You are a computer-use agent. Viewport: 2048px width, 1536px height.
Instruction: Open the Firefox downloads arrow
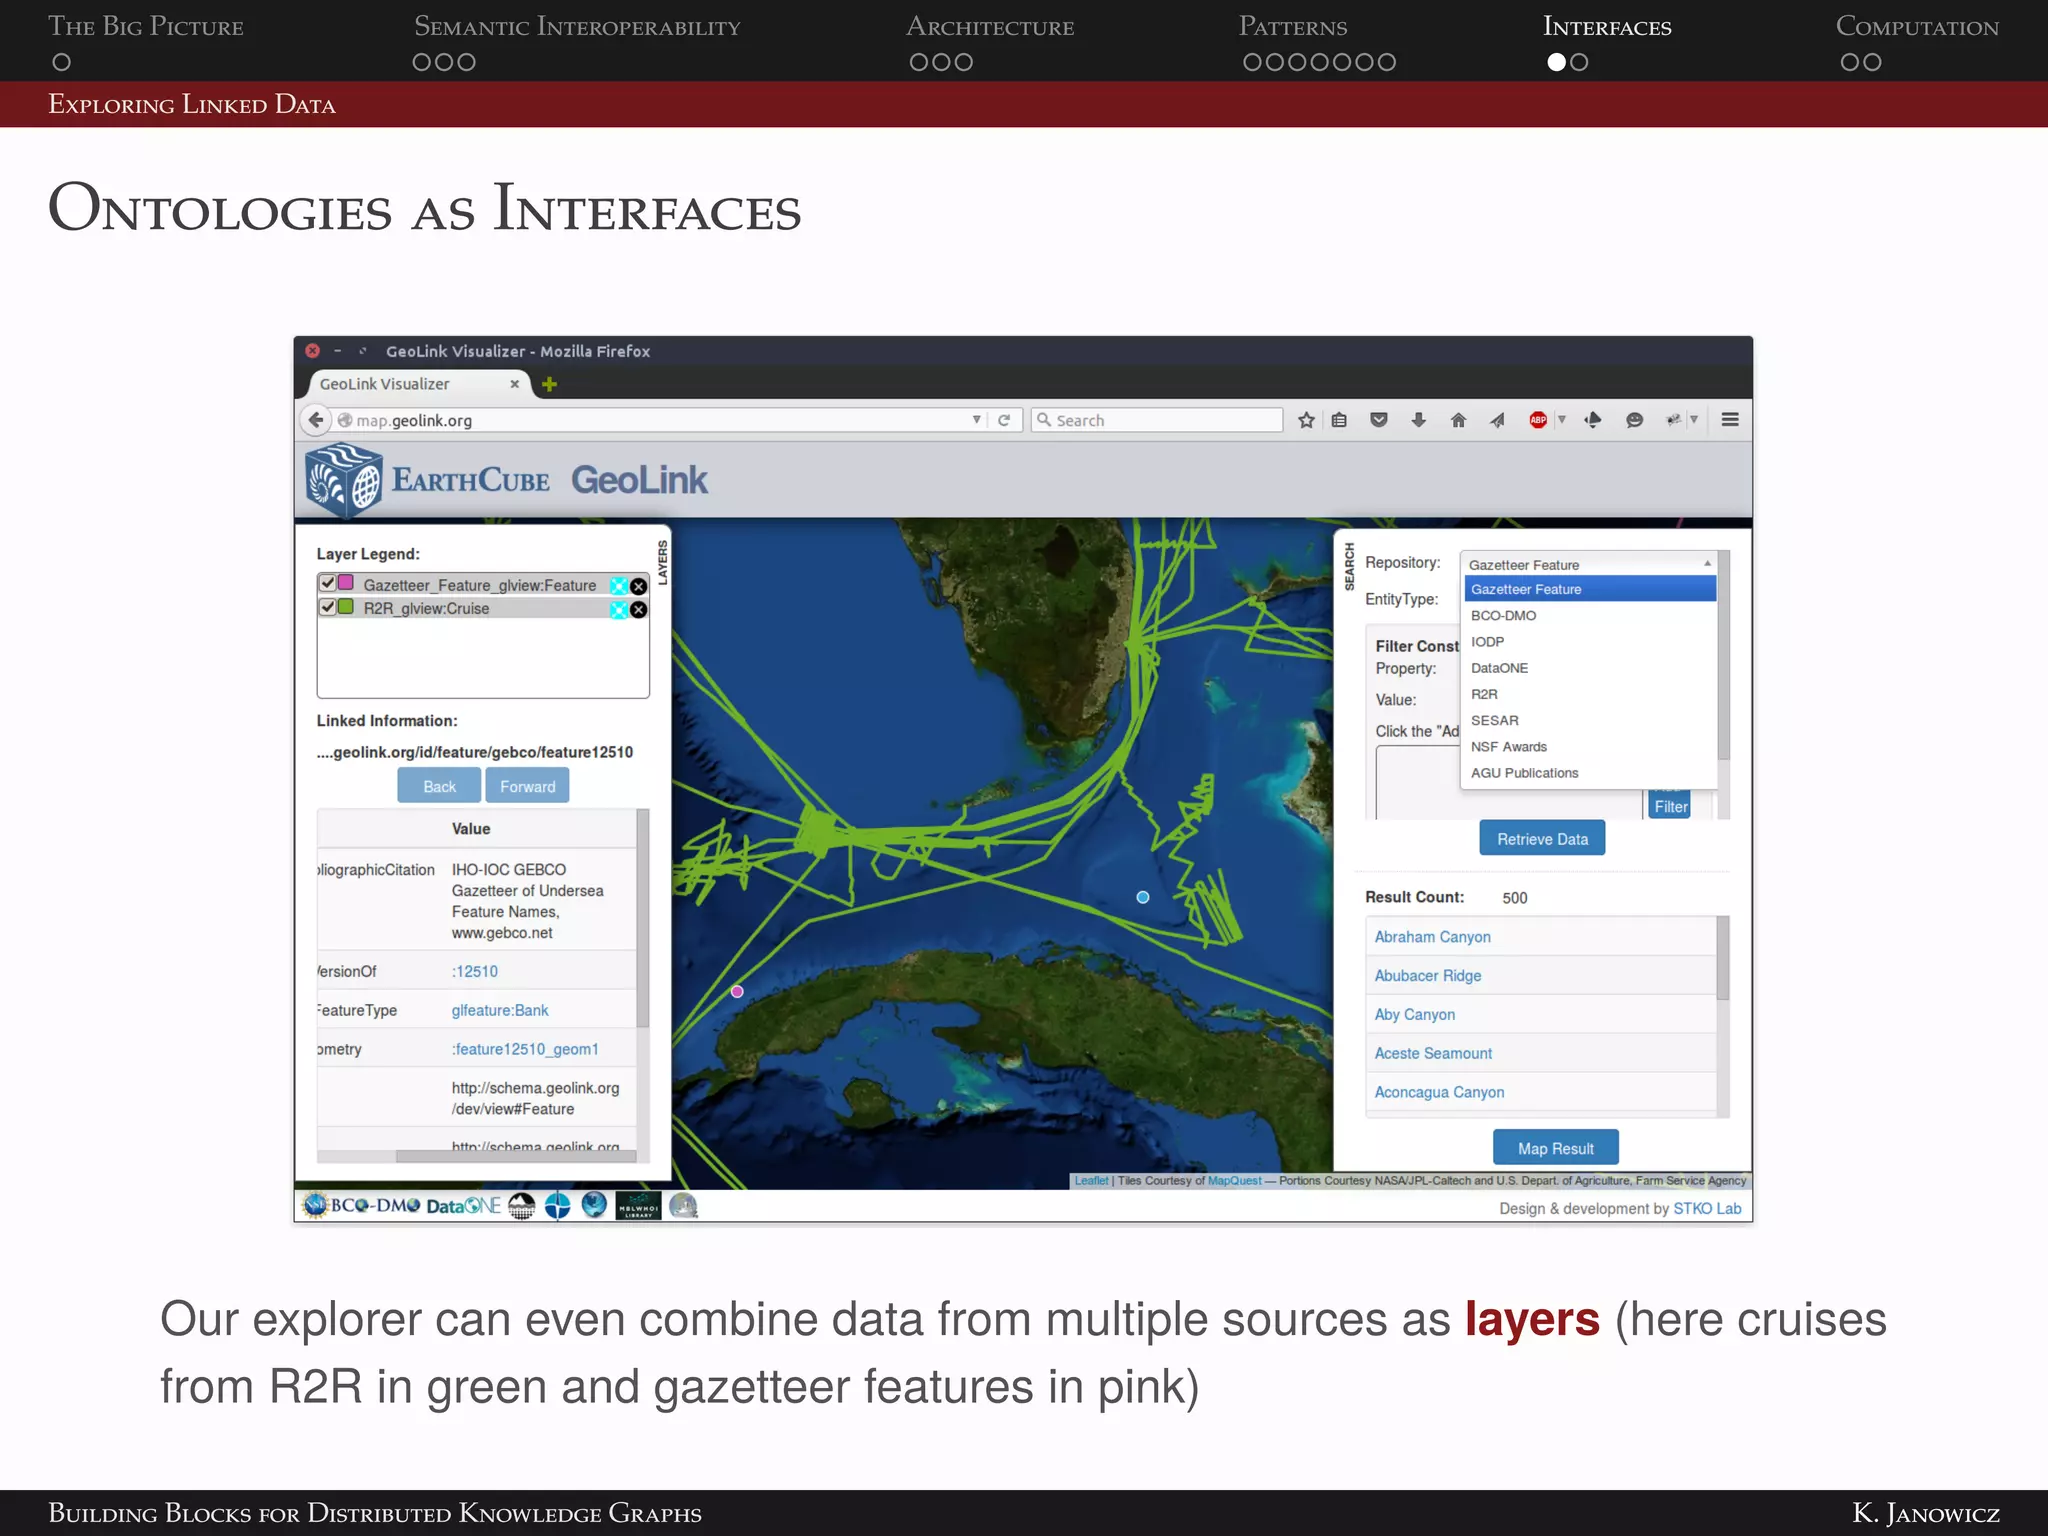(1418, 420)
